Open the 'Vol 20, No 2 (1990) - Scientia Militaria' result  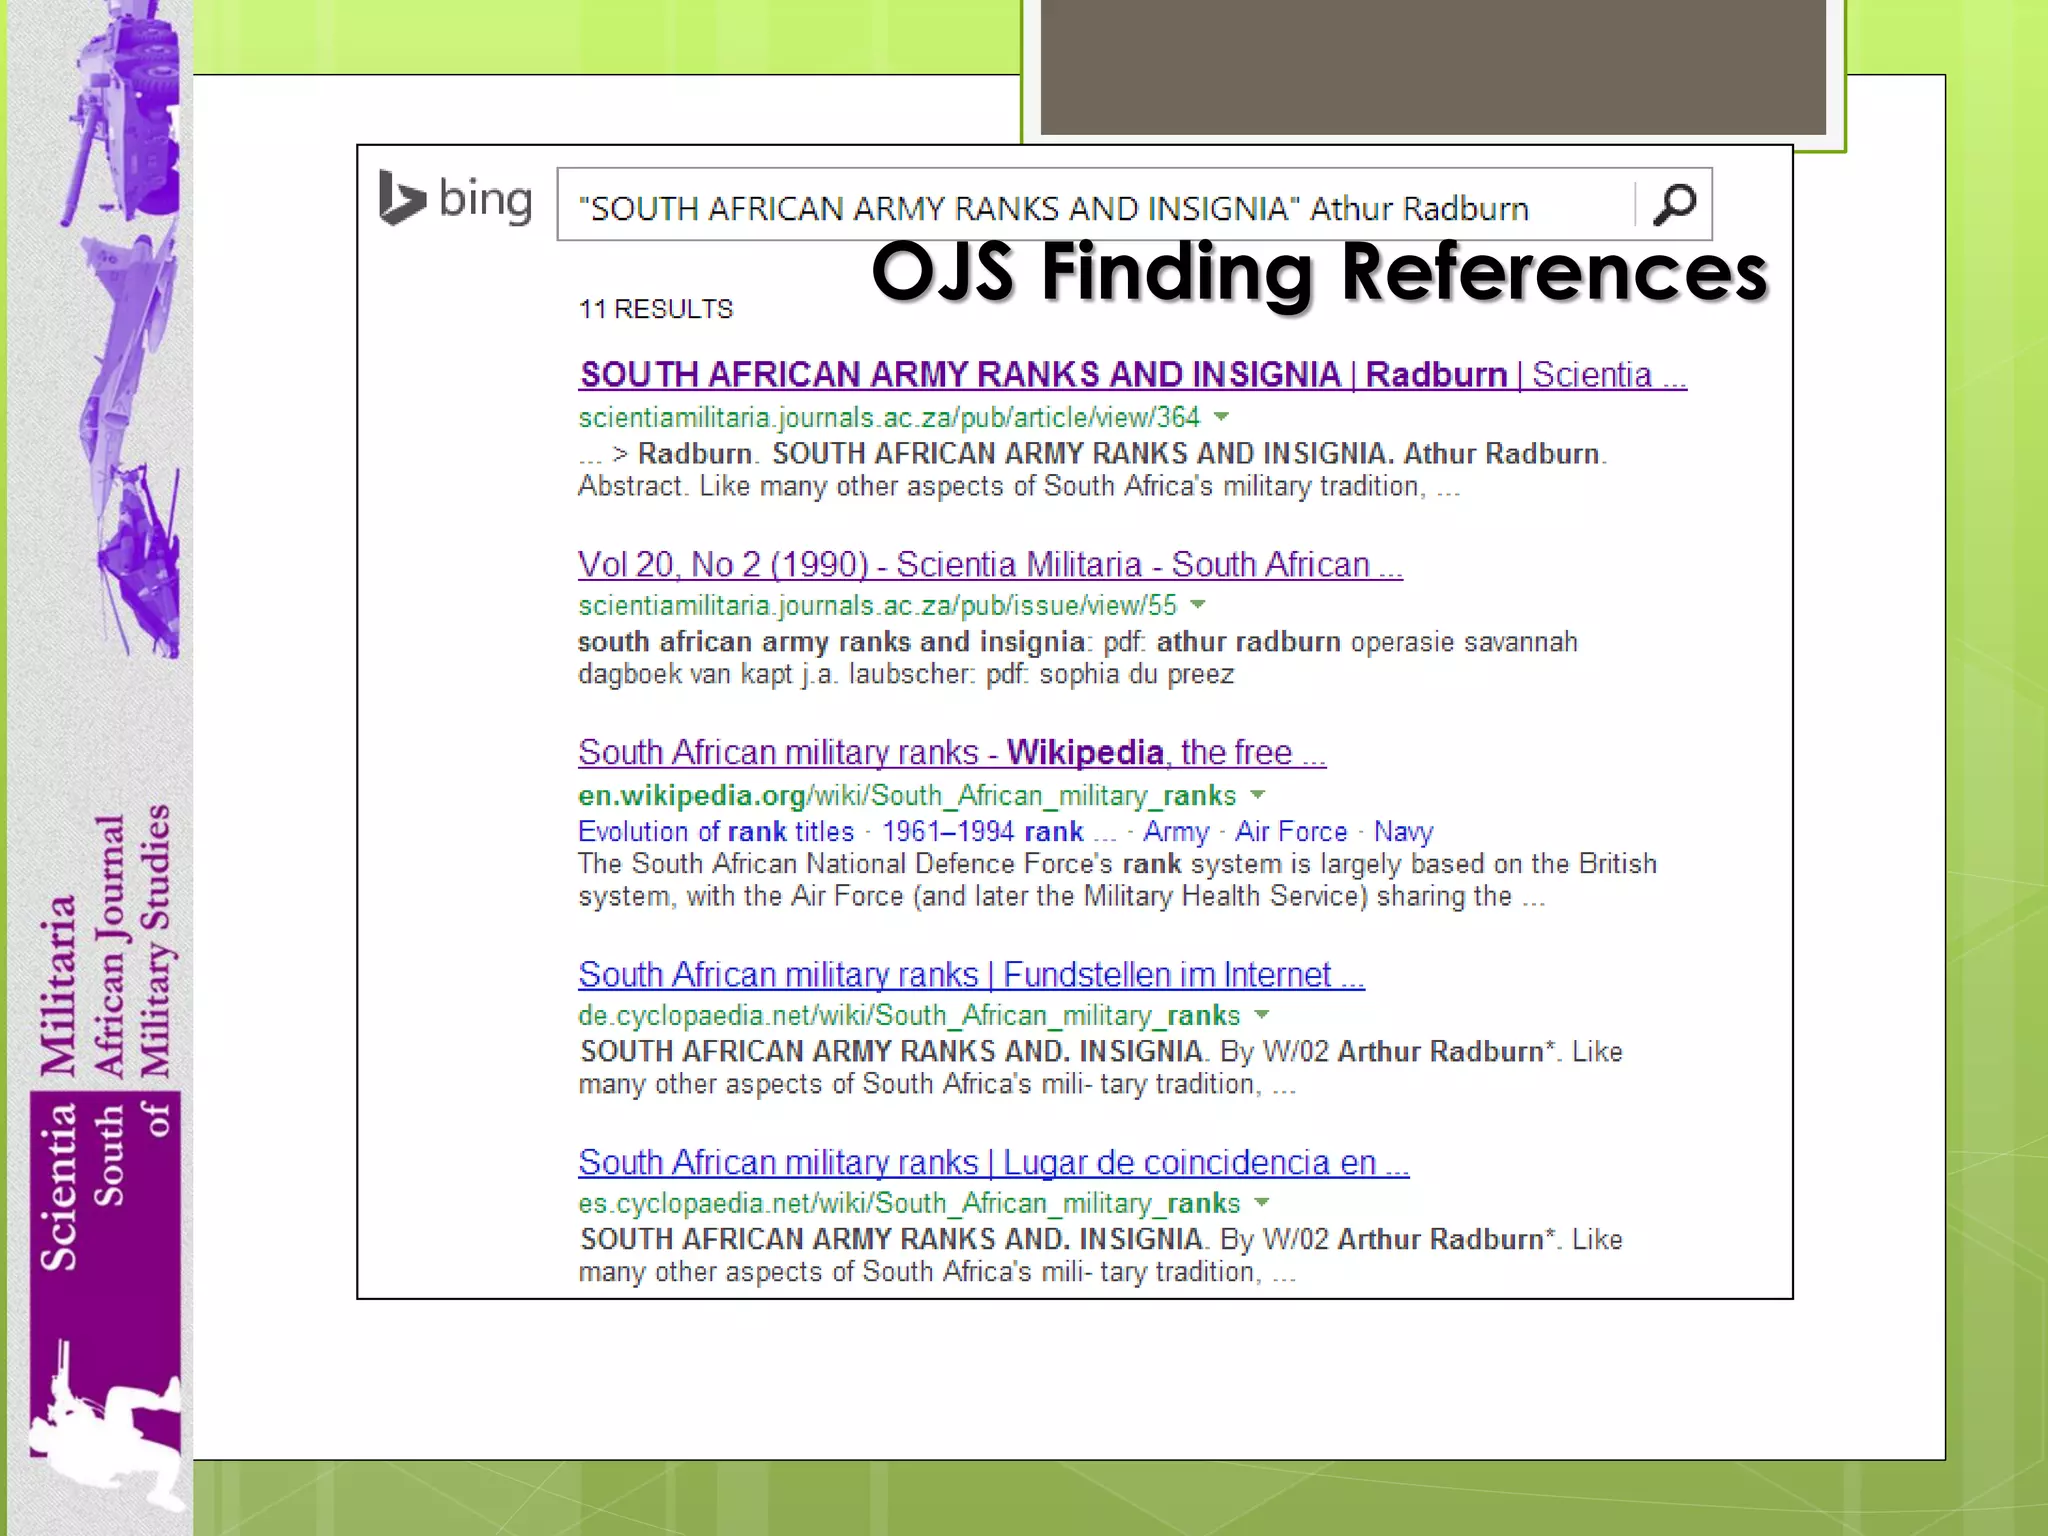pyautogui.click(x=990, y=564)
